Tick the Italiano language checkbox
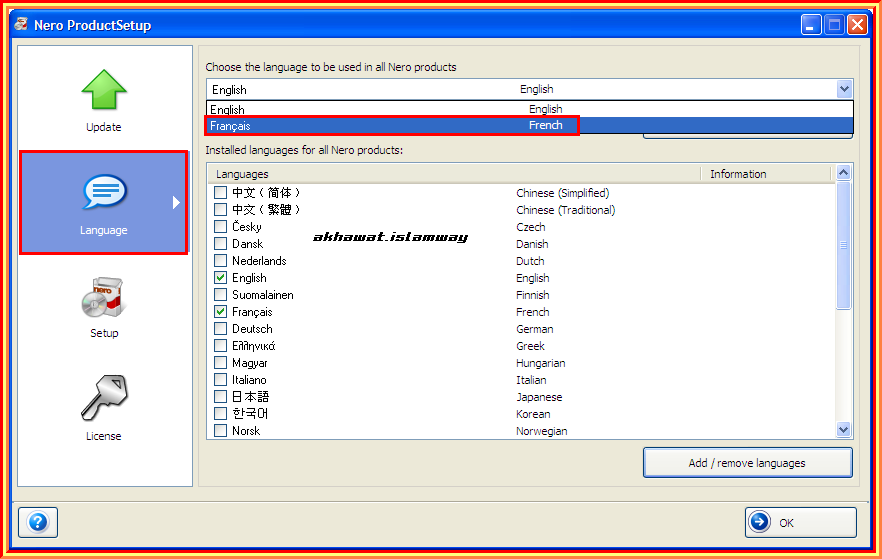The image size is (882, 559). pyautogui.click(x=220, y=380)
